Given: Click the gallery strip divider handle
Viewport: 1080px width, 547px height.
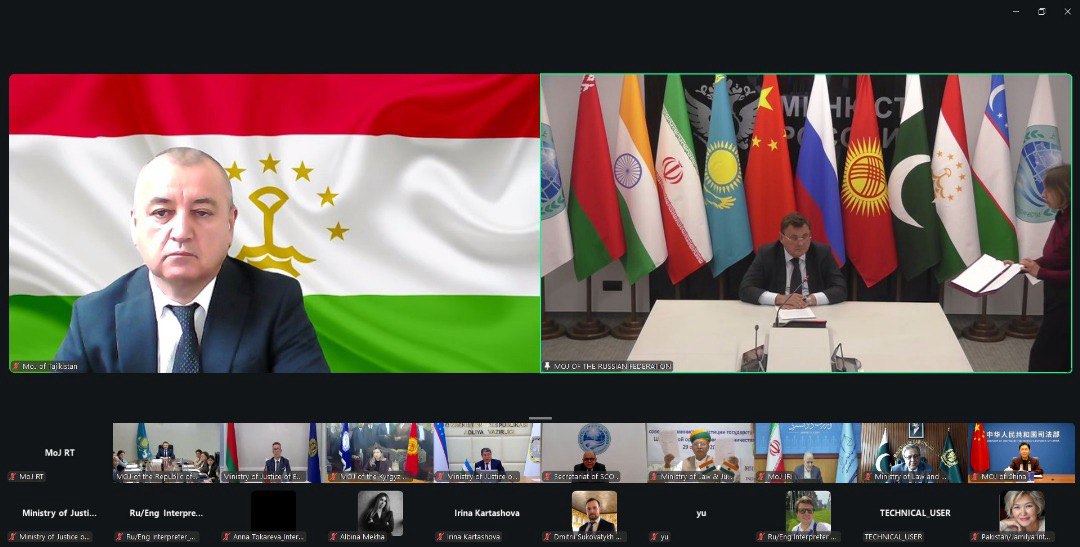Looking at the screenshot, I should click(541, 418).
